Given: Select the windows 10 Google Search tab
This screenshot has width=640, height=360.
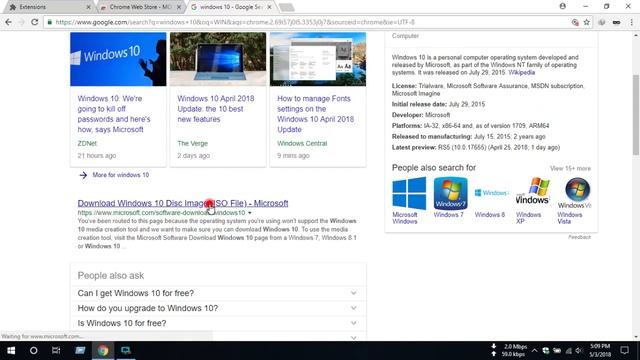Looking at the screenshot, I should 231,7.
